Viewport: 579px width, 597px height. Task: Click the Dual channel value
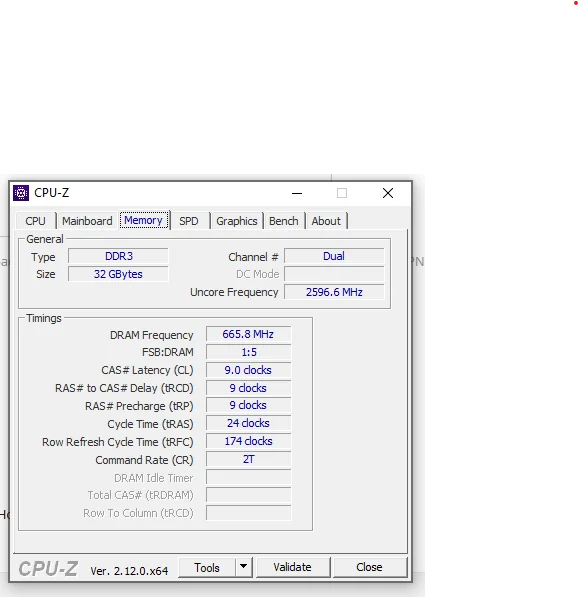334,256
